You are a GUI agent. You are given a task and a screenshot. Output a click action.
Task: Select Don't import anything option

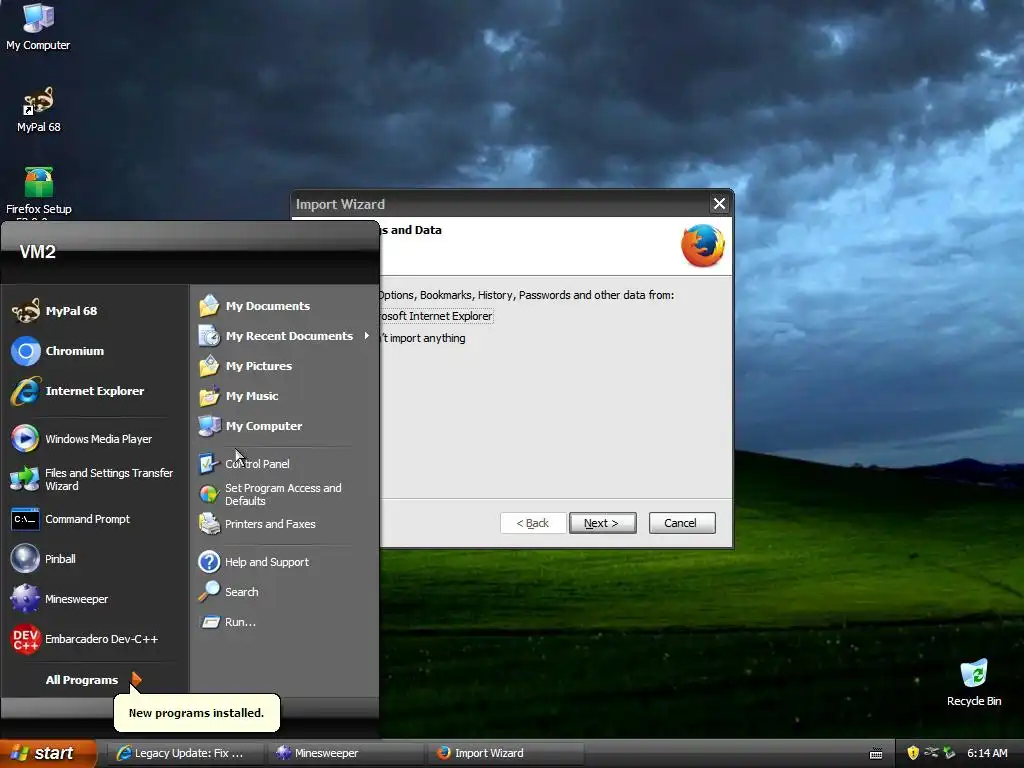[423, 338]
